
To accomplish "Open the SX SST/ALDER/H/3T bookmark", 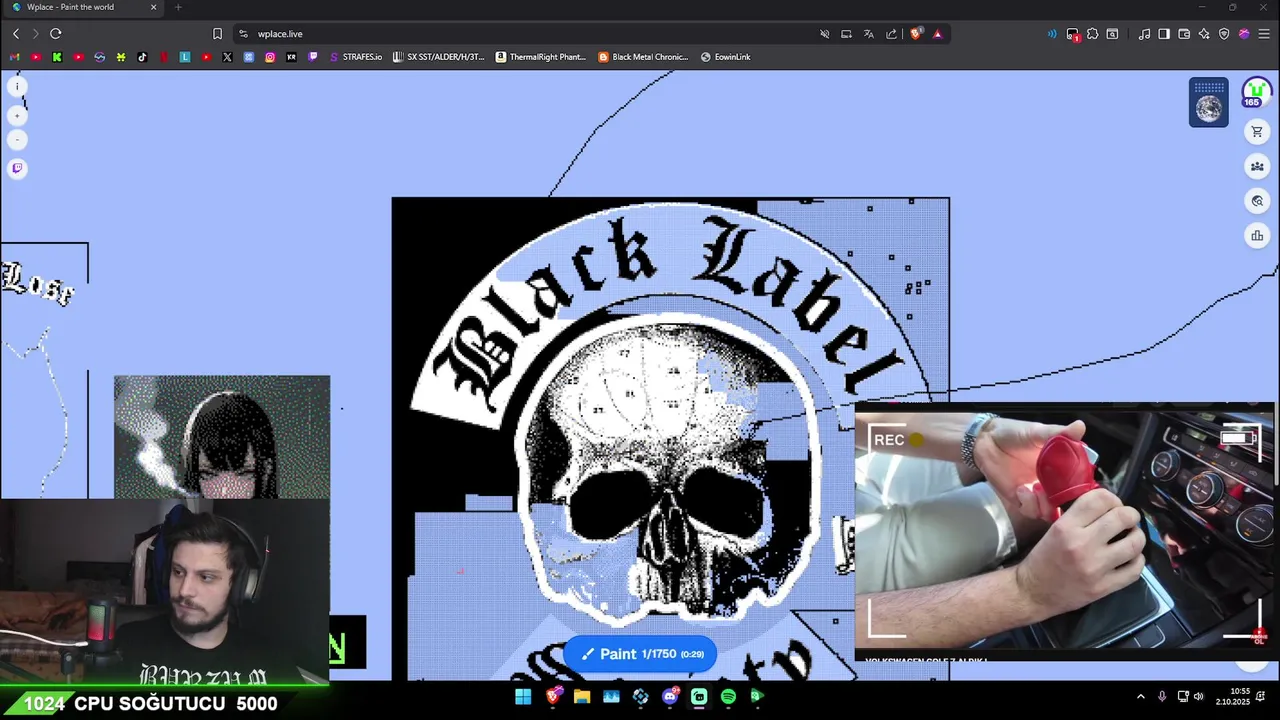I will click(439, 57).
